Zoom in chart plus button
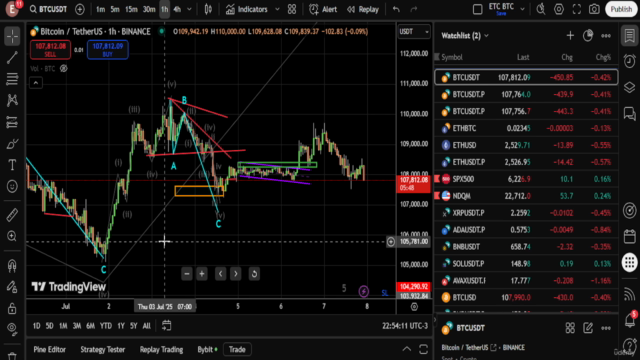Screen dimensions: 640x360 (x=202, y=274)
